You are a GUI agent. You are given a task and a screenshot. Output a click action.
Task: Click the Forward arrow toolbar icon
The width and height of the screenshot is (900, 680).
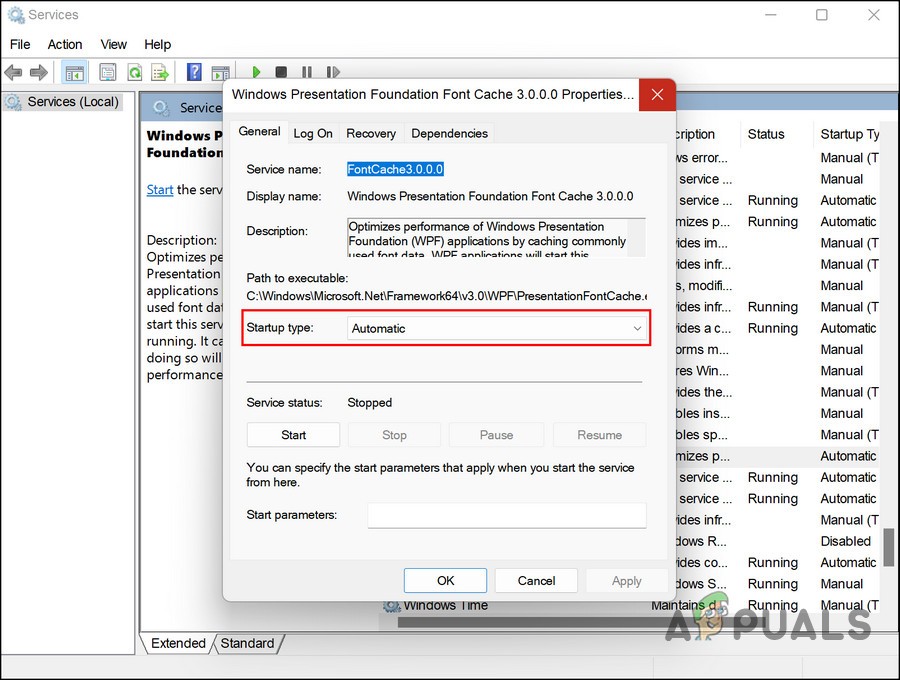pos(38,72)
